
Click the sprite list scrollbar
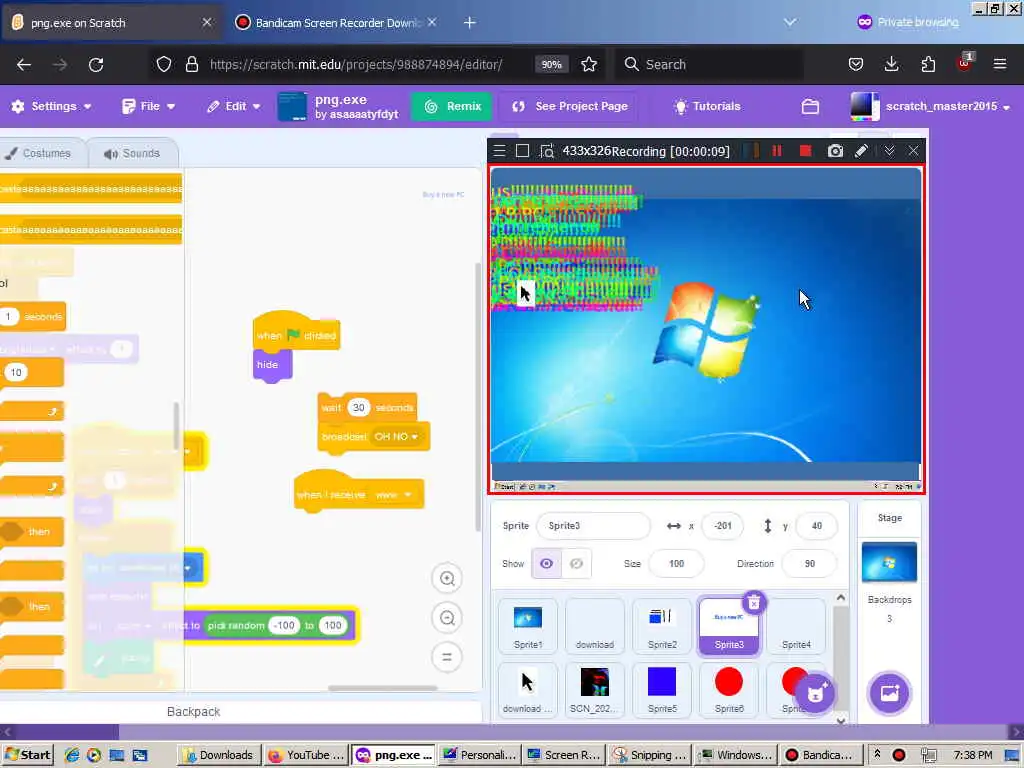[x=841, y=658]
